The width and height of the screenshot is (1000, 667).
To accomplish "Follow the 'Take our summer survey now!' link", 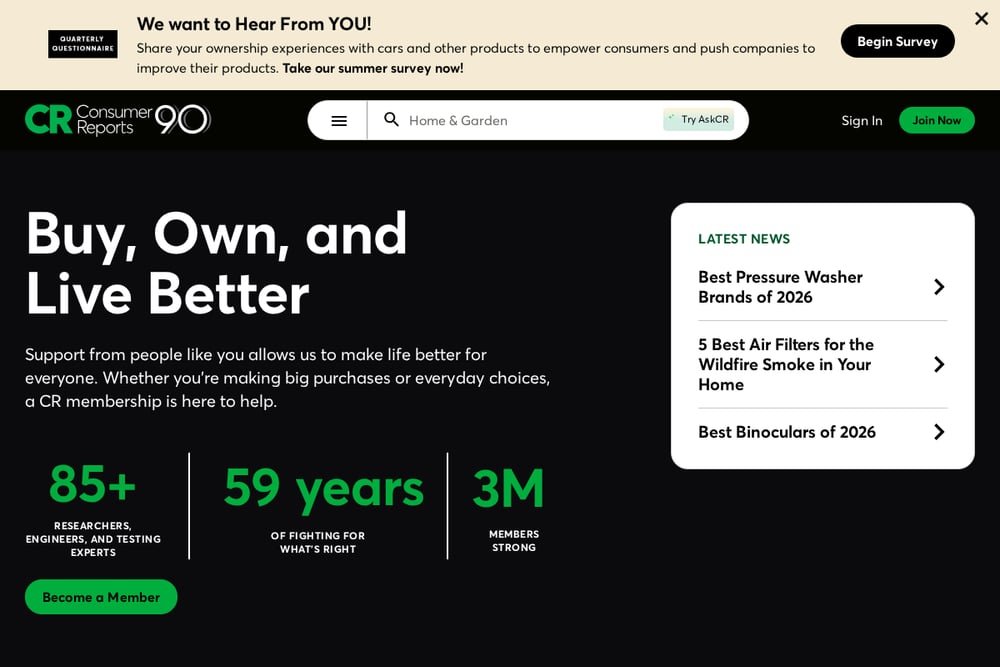I will click(x=372, y=68).
